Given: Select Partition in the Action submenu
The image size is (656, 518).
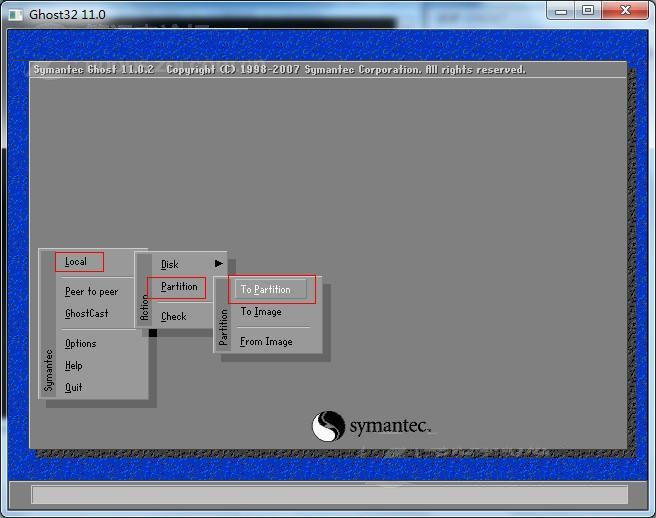Looking at the screenshot, I should coord(177,287).
